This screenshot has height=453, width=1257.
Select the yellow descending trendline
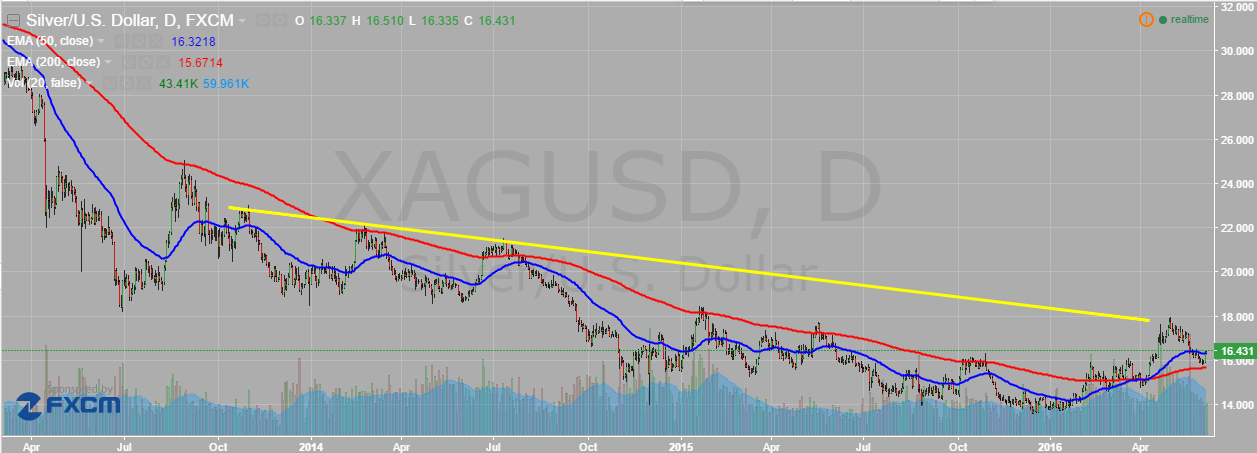click(x=688, y=264)
